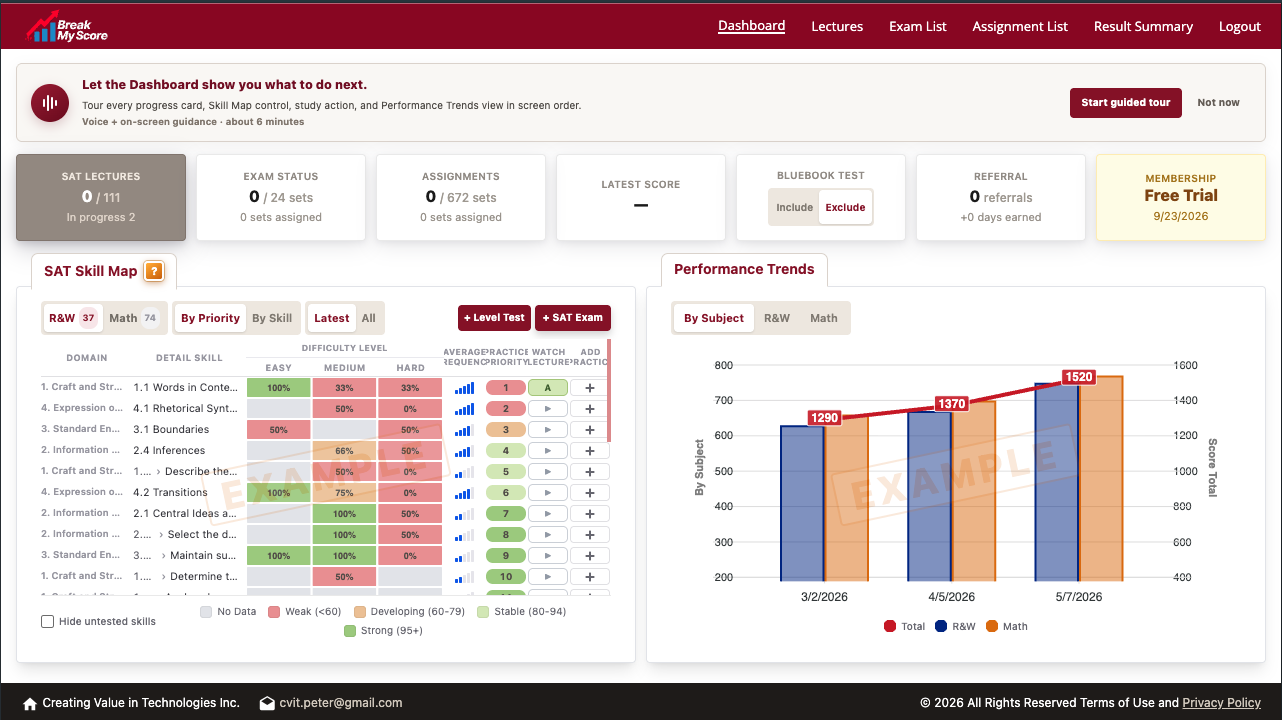Viewport: 1282px width, 720px height.
Task: Open Lectures in the top navigation
Action: pos(837,27)
